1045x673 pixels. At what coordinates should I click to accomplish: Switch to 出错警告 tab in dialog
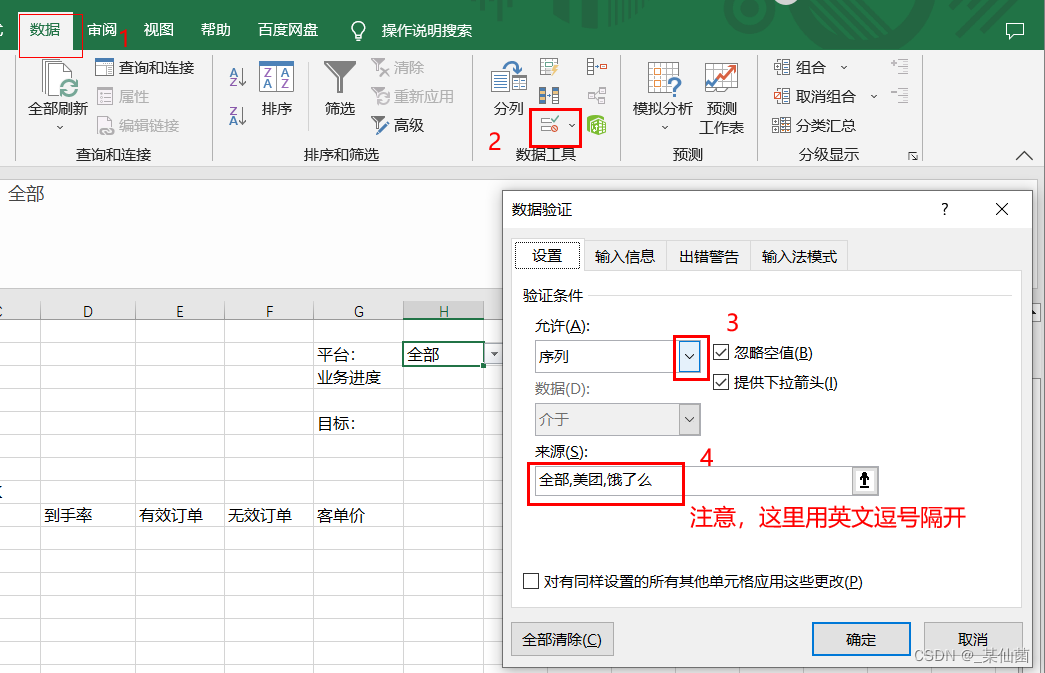tap(708, 257)
